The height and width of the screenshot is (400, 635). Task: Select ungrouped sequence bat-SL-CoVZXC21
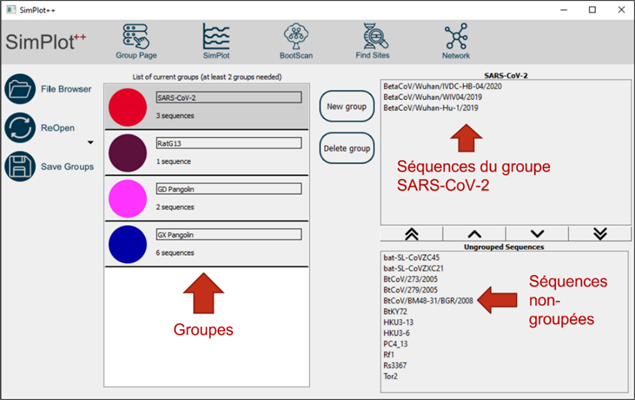point(413,268)
